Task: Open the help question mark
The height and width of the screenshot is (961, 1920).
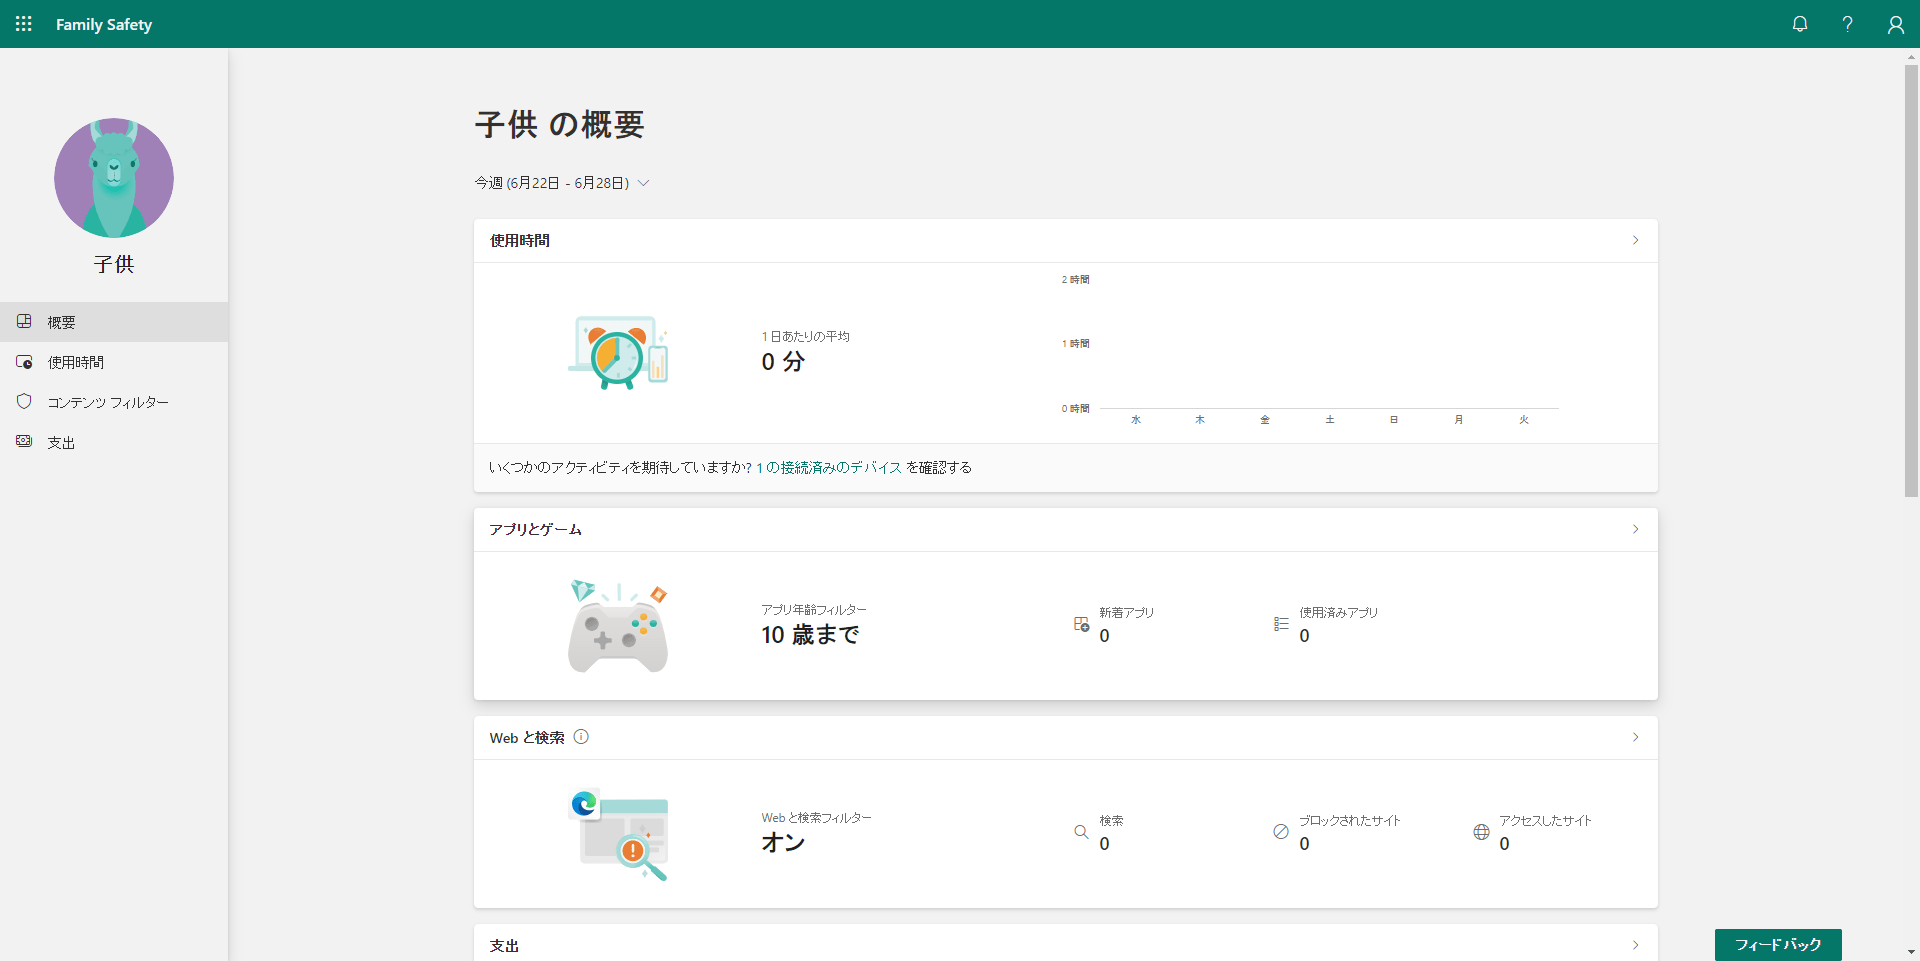Action: point(1848,24)
